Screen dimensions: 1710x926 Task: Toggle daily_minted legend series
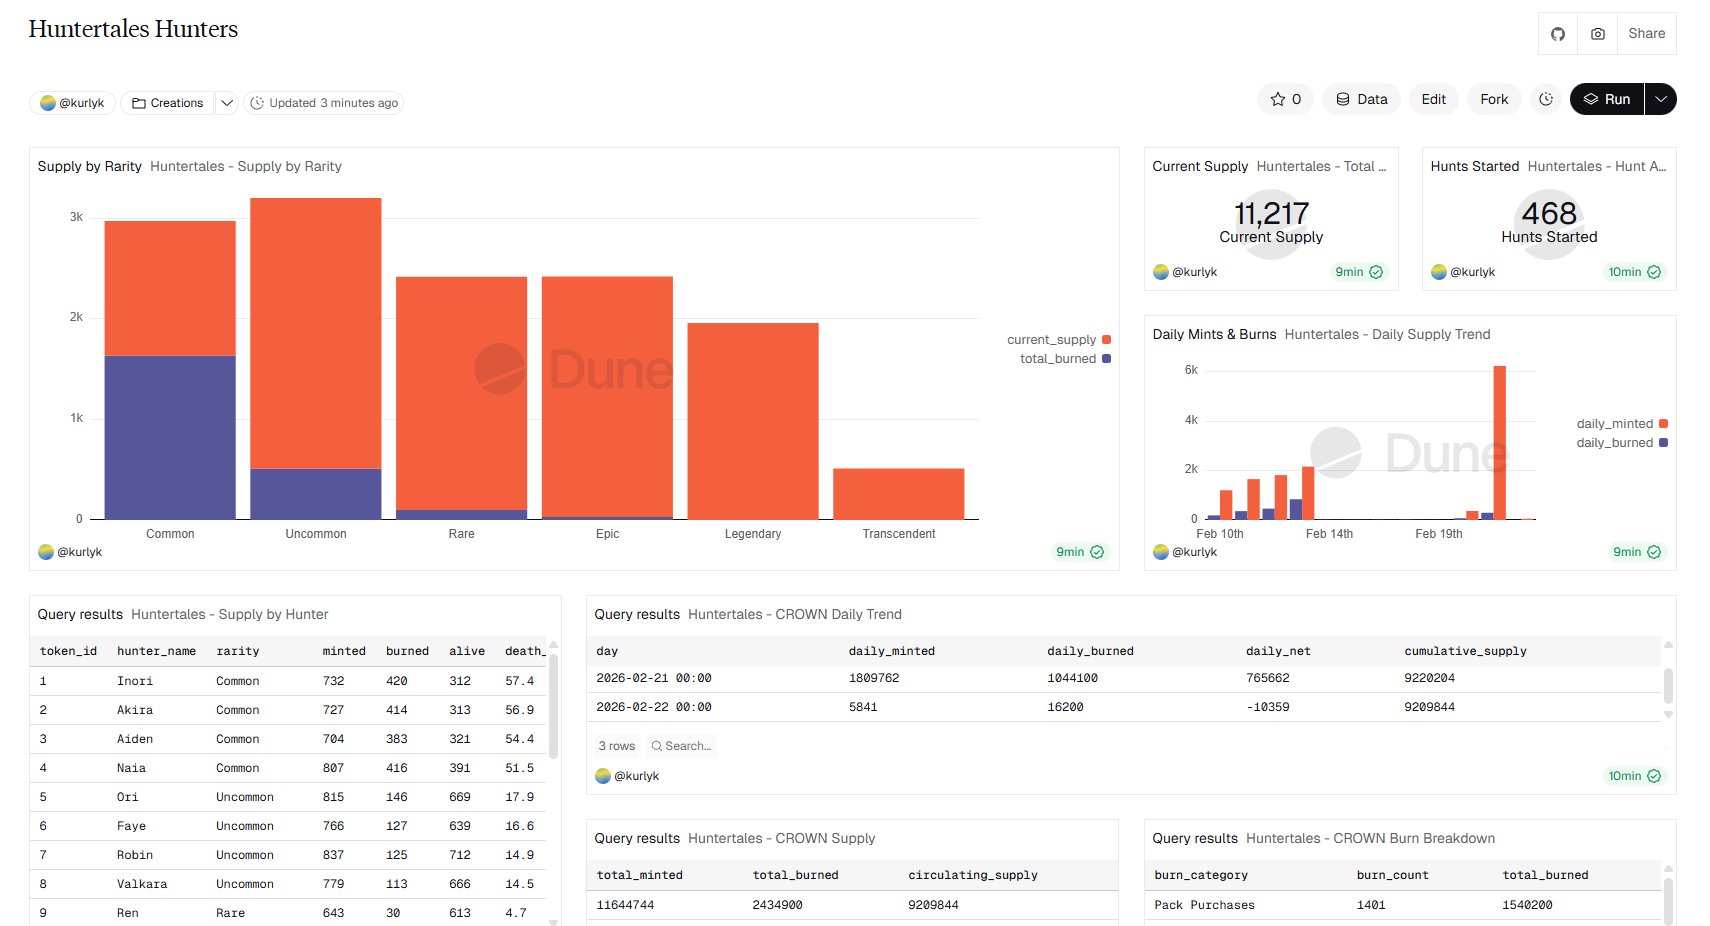click(x=1614, y=424)
